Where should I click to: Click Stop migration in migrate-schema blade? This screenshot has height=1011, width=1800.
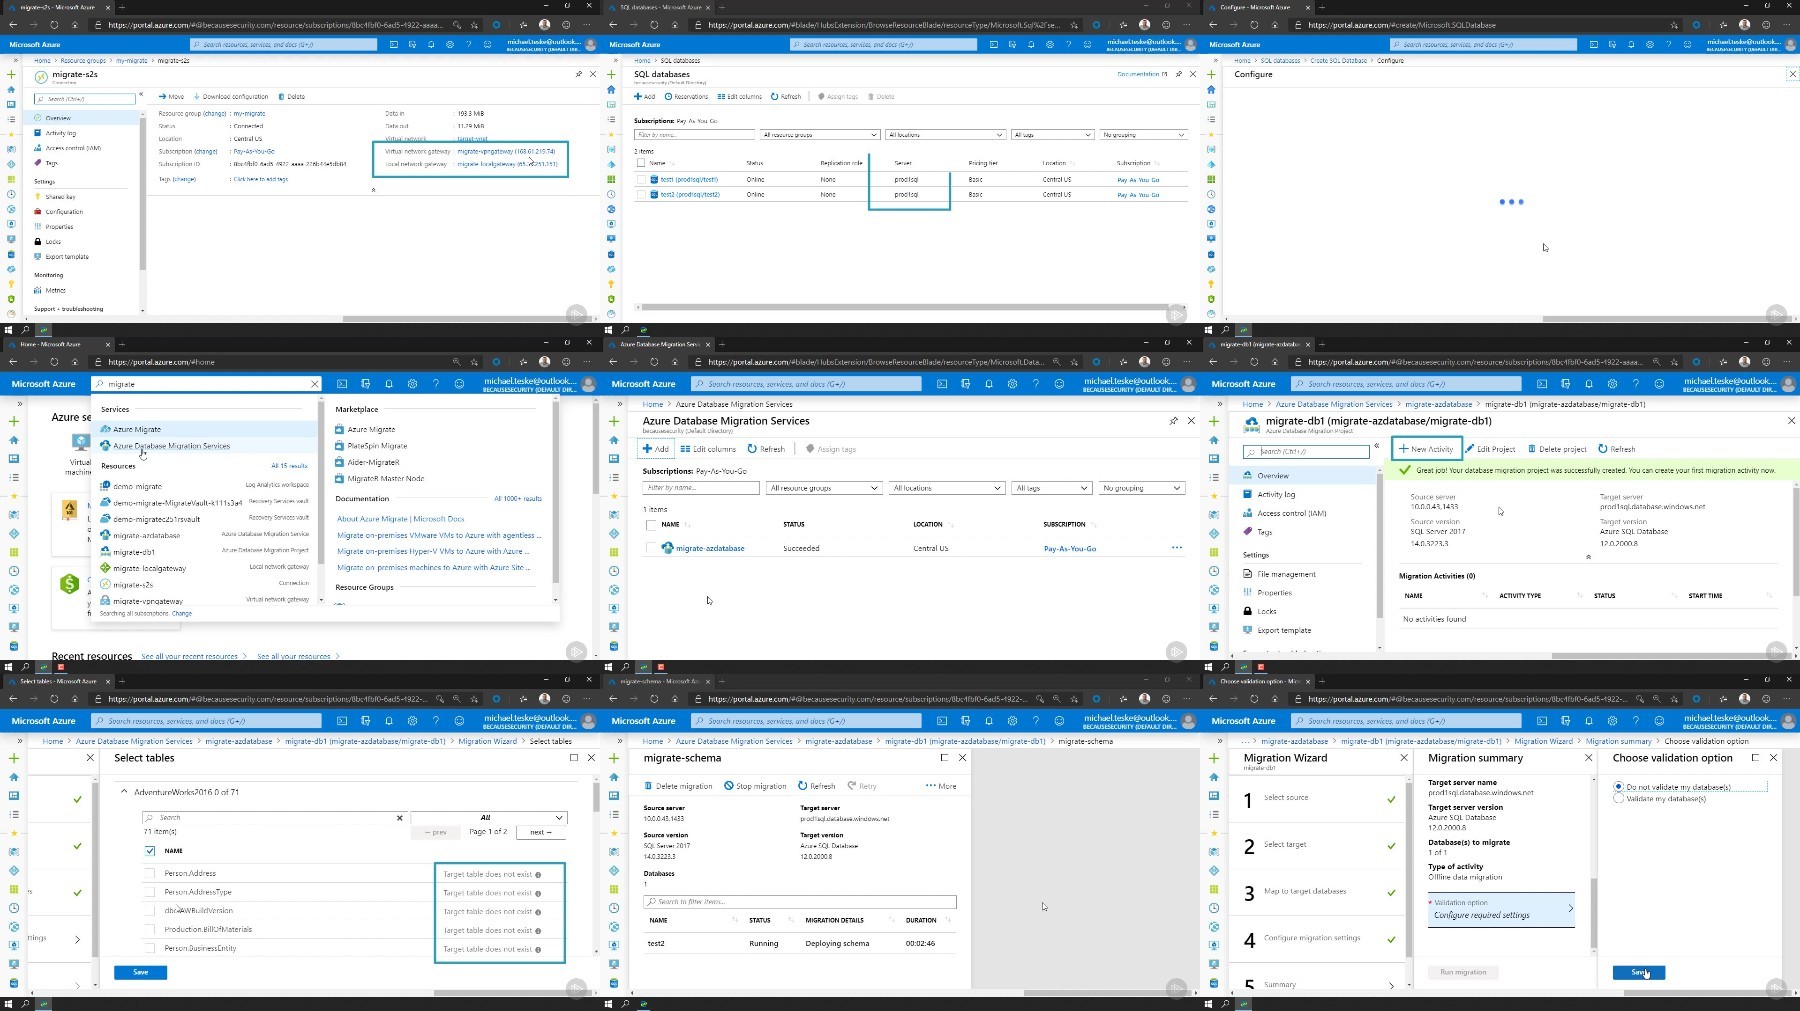(755, 786)
